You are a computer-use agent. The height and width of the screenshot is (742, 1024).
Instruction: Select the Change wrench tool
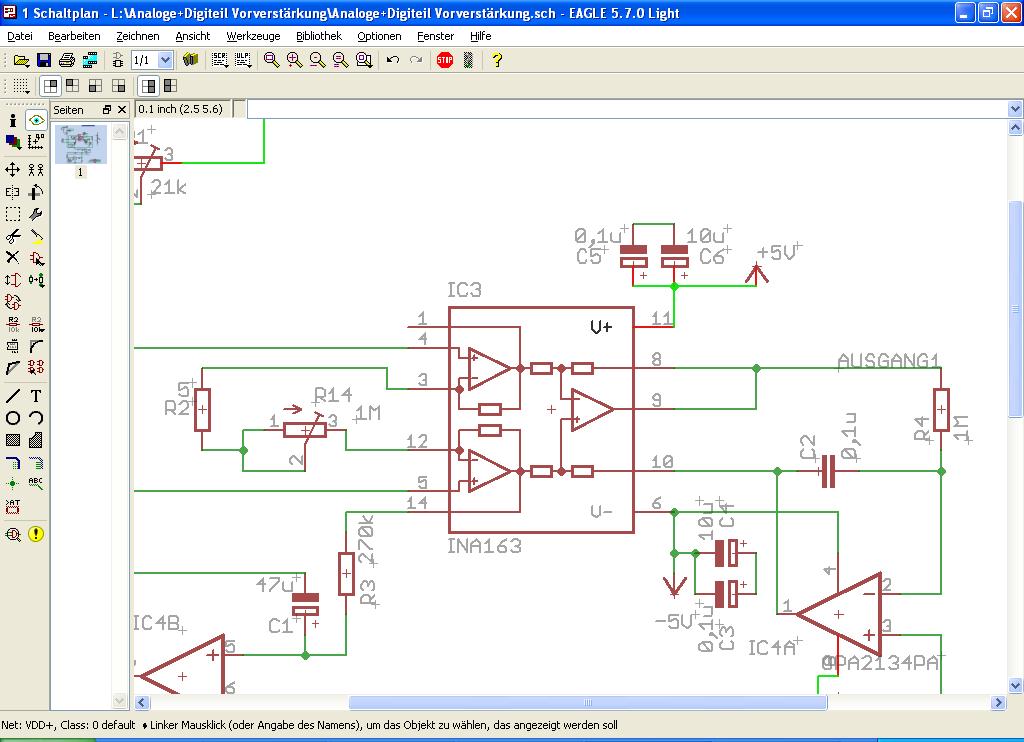[x=36, y=214]
